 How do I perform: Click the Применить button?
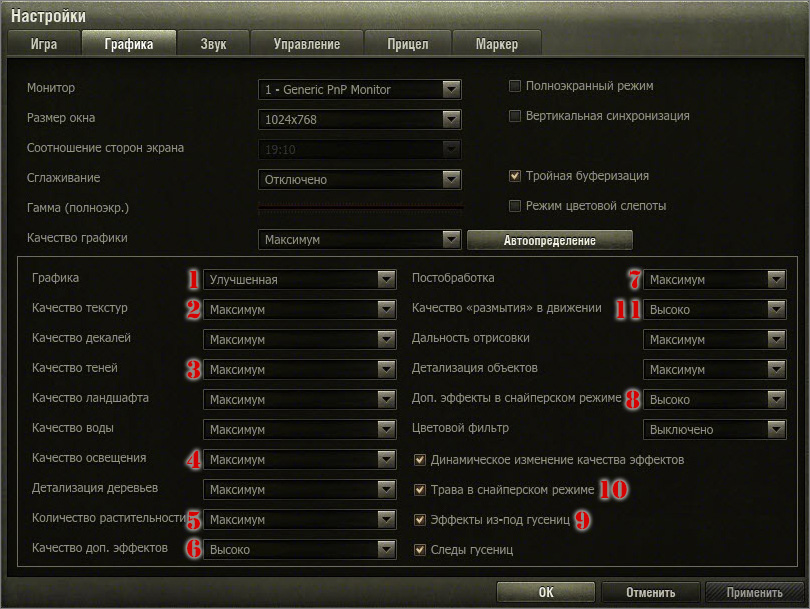(x=754, y=592)
